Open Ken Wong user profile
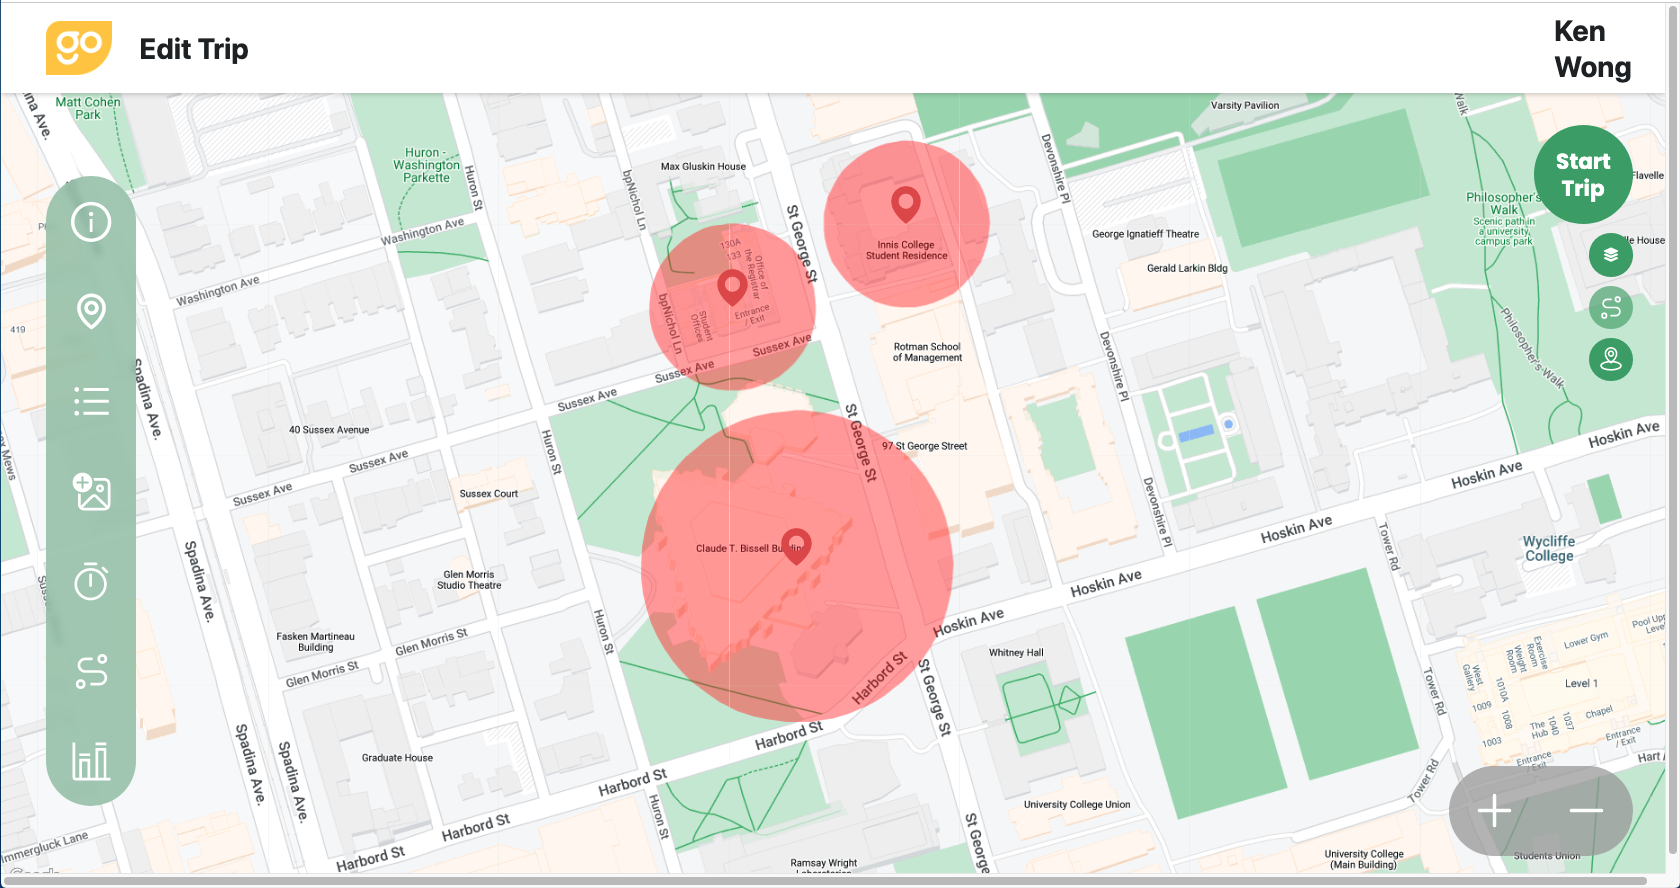 click(x=1592, y=49)
